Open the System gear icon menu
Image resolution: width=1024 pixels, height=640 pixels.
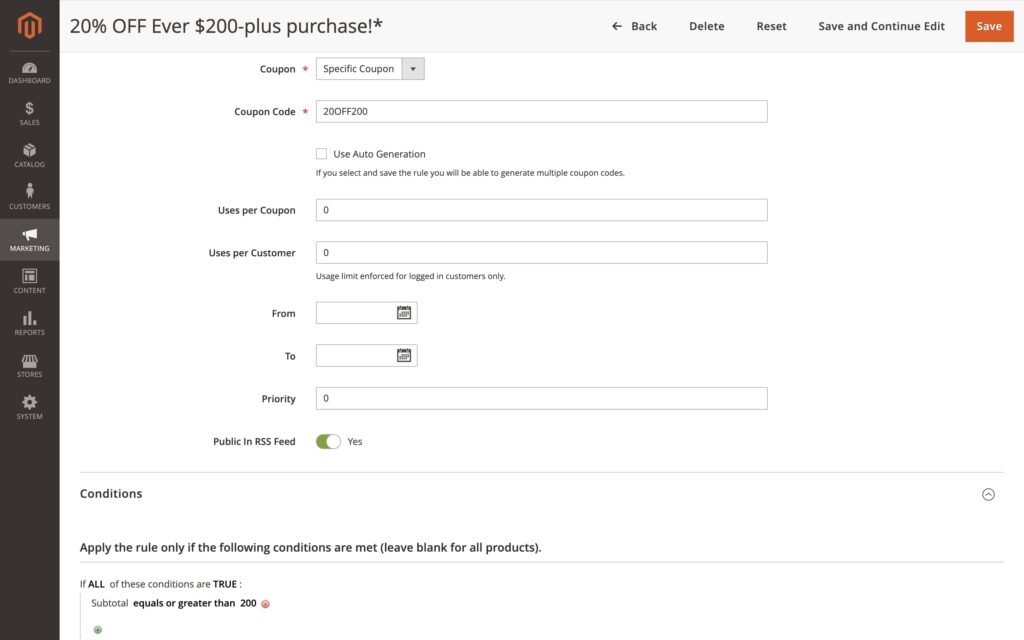pos(29,408)
